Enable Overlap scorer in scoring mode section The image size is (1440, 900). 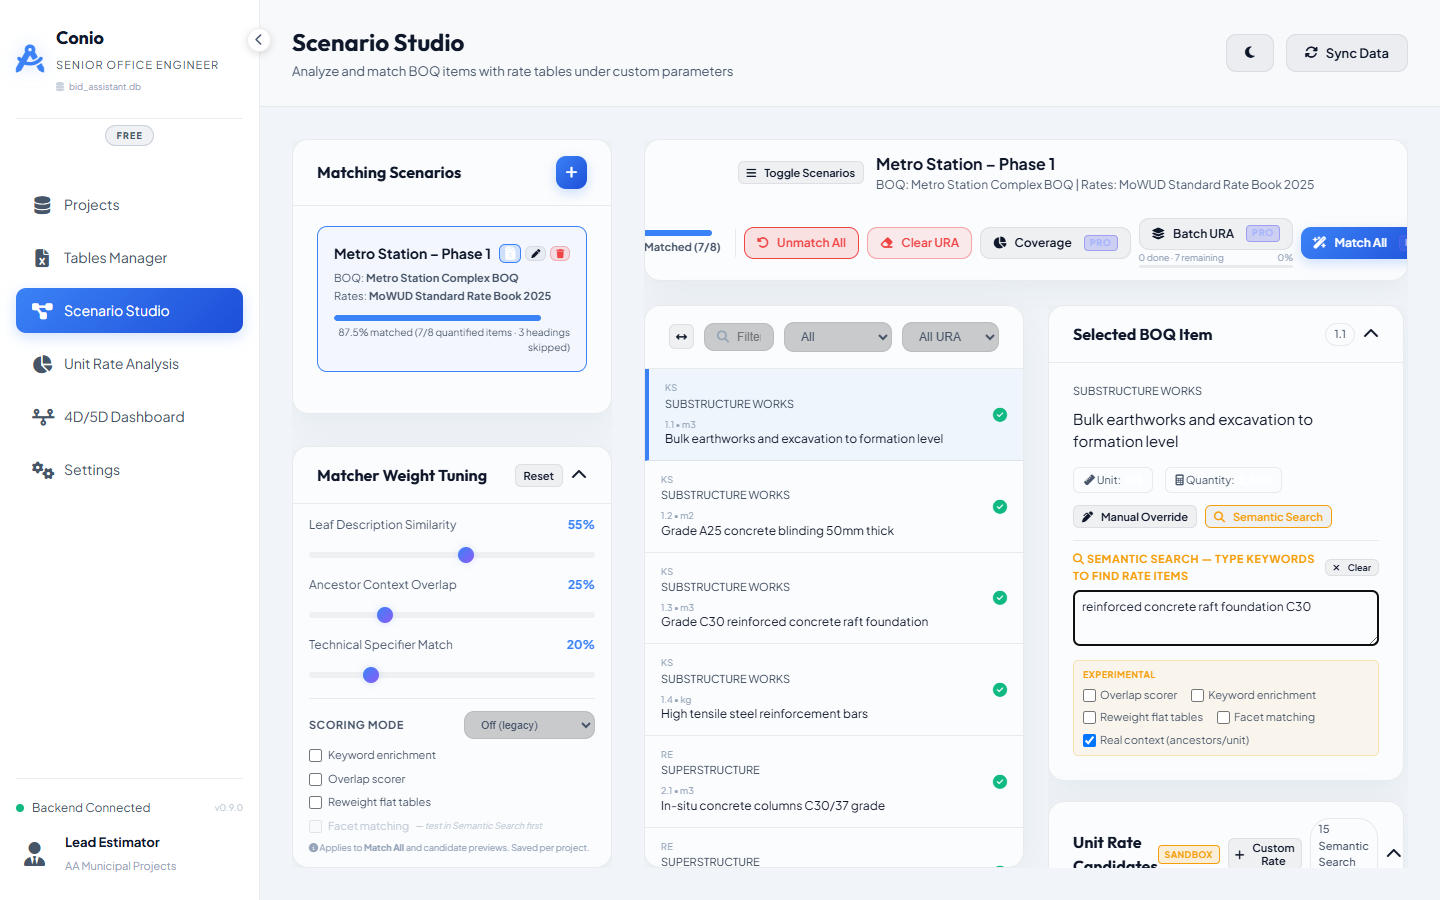pyautogui.click(x=316, y=780)
